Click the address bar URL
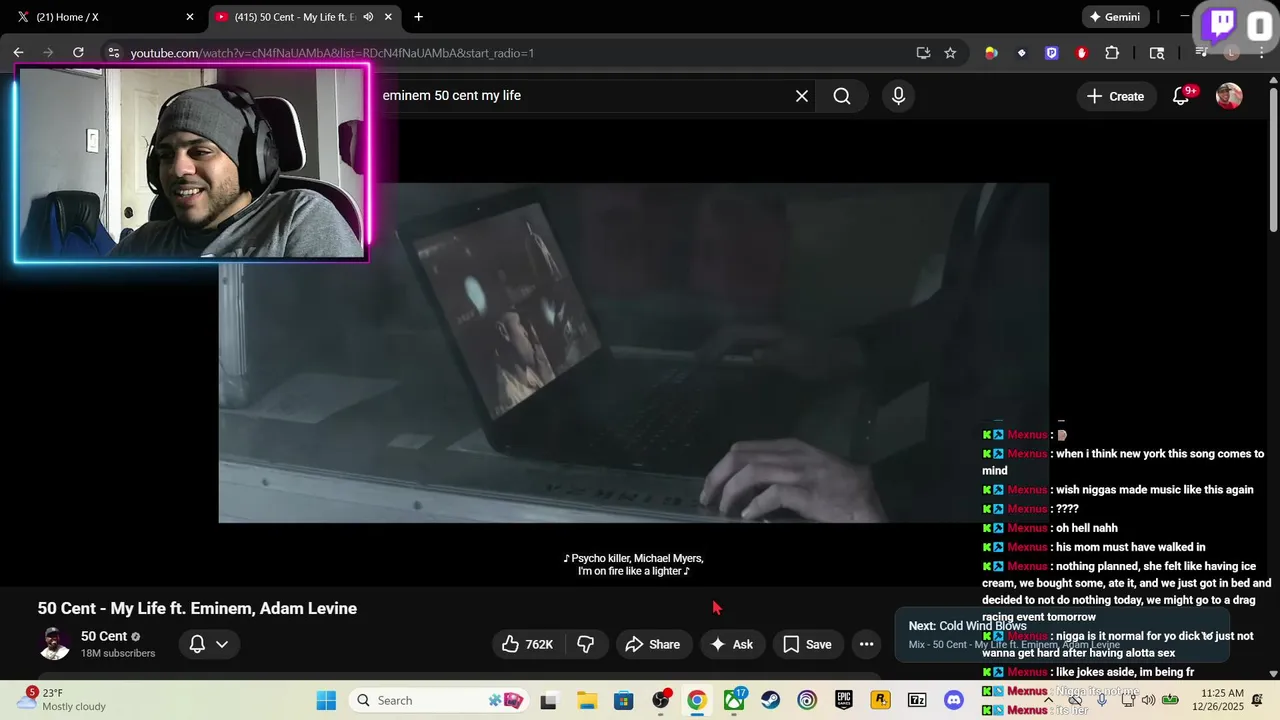 332,53
